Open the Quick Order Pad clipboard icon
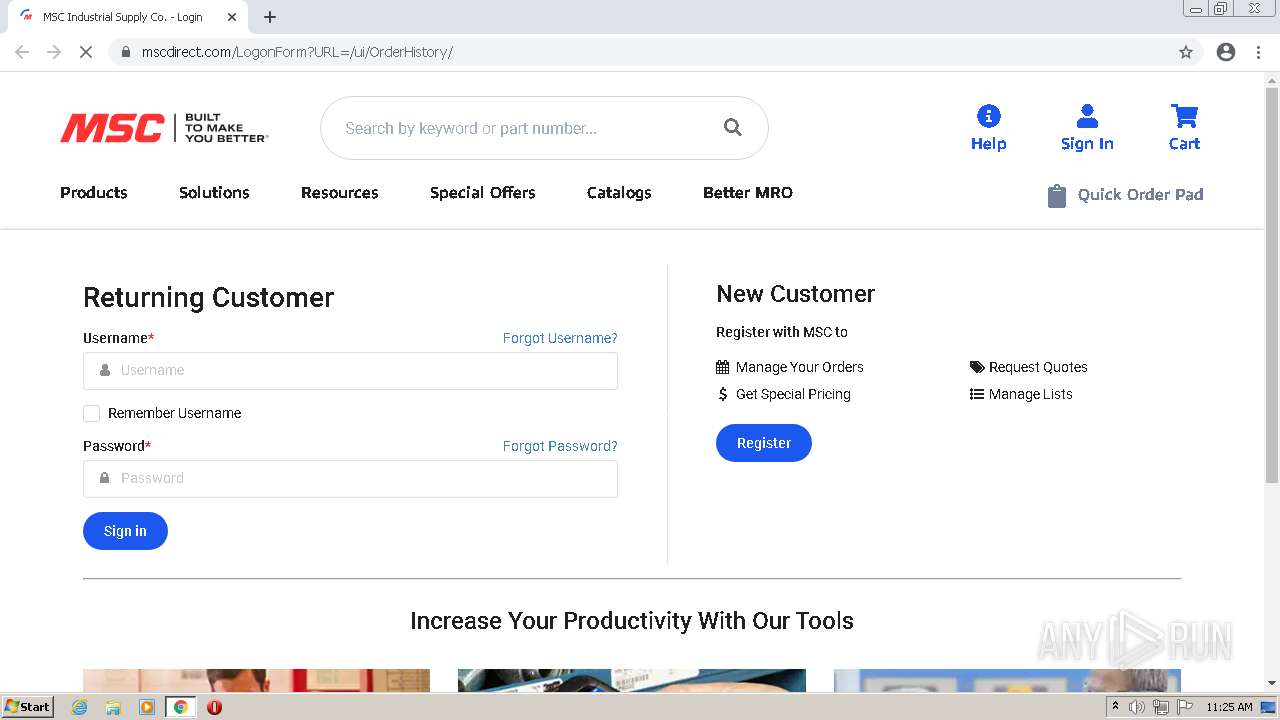1280x720 pixels. [1056, 195]
